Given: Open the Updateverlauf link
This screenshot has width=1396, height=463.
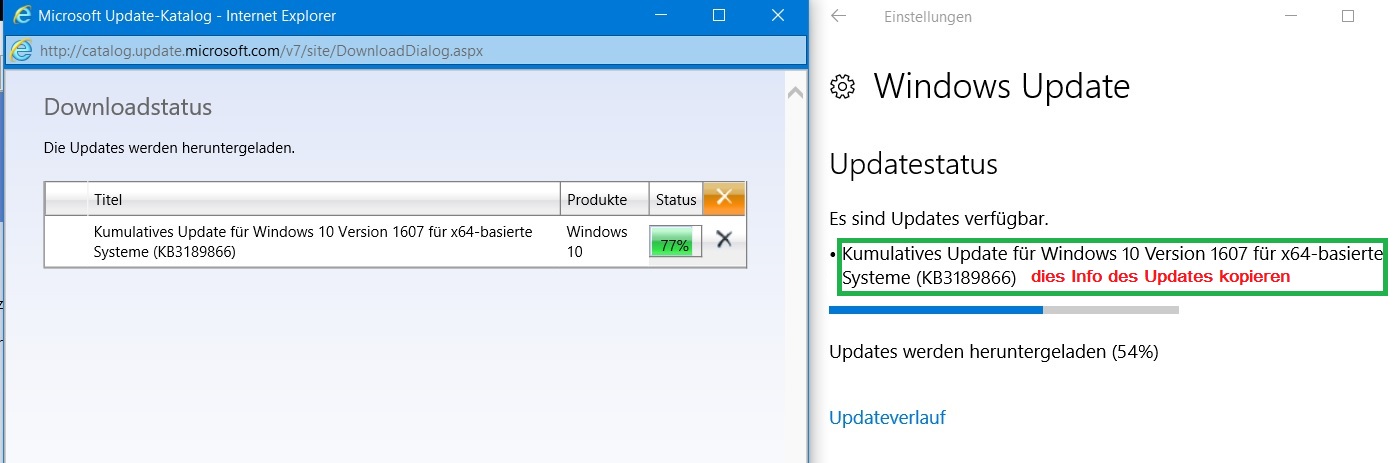Looking at the screenshot, I should [887, 417].
